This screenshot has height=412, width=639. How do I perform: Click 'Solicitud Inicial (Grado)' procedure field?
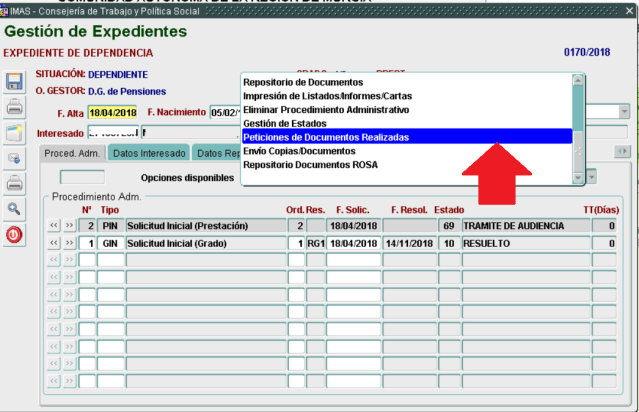point(205,243)
